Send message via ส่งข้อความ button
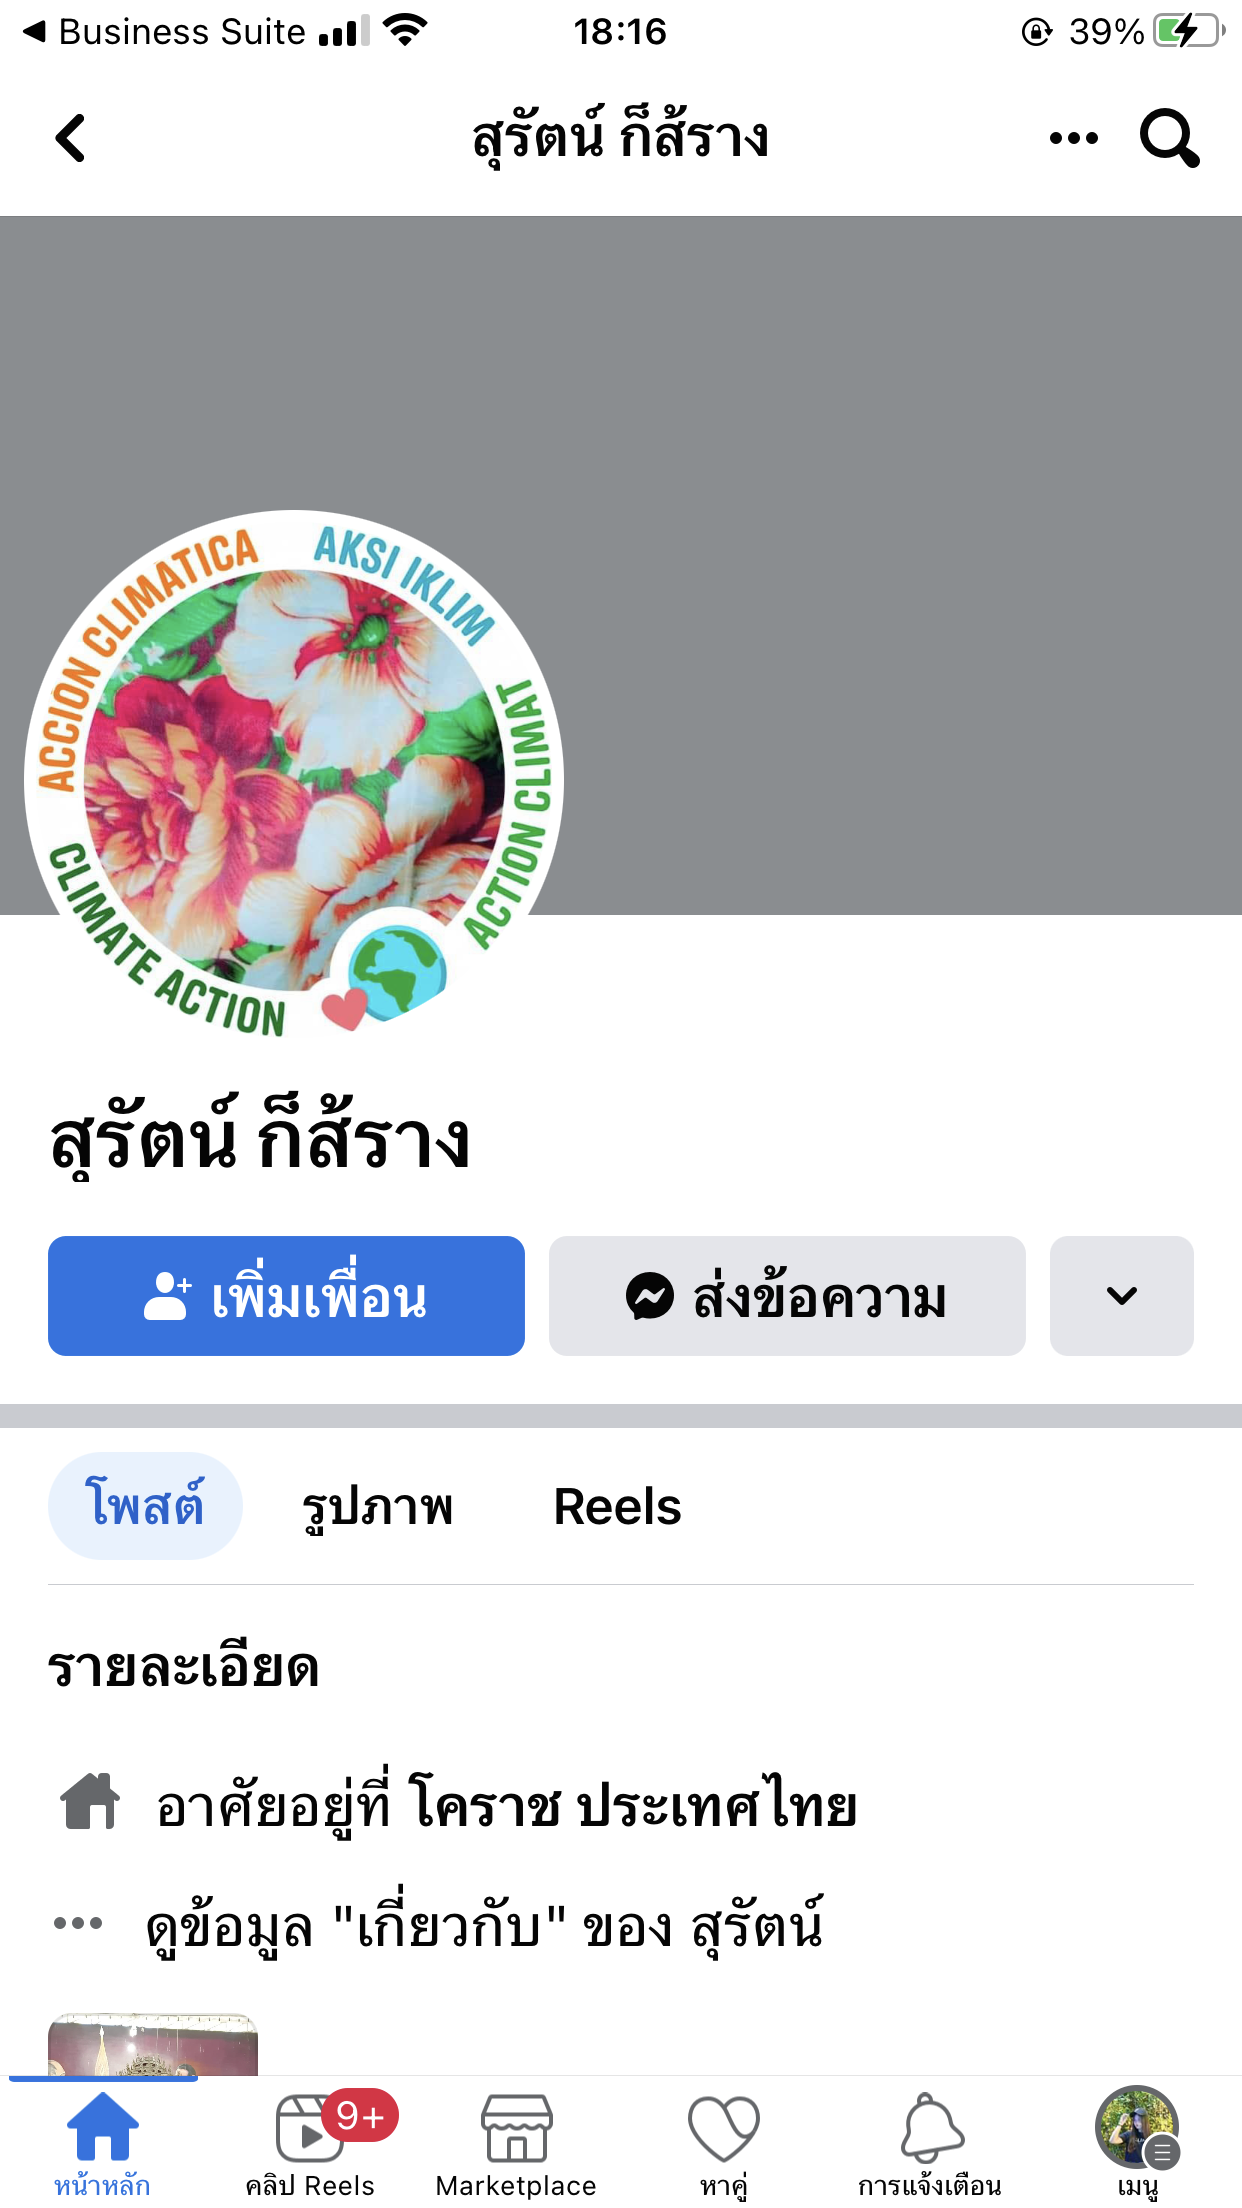 coord(787,1296)
